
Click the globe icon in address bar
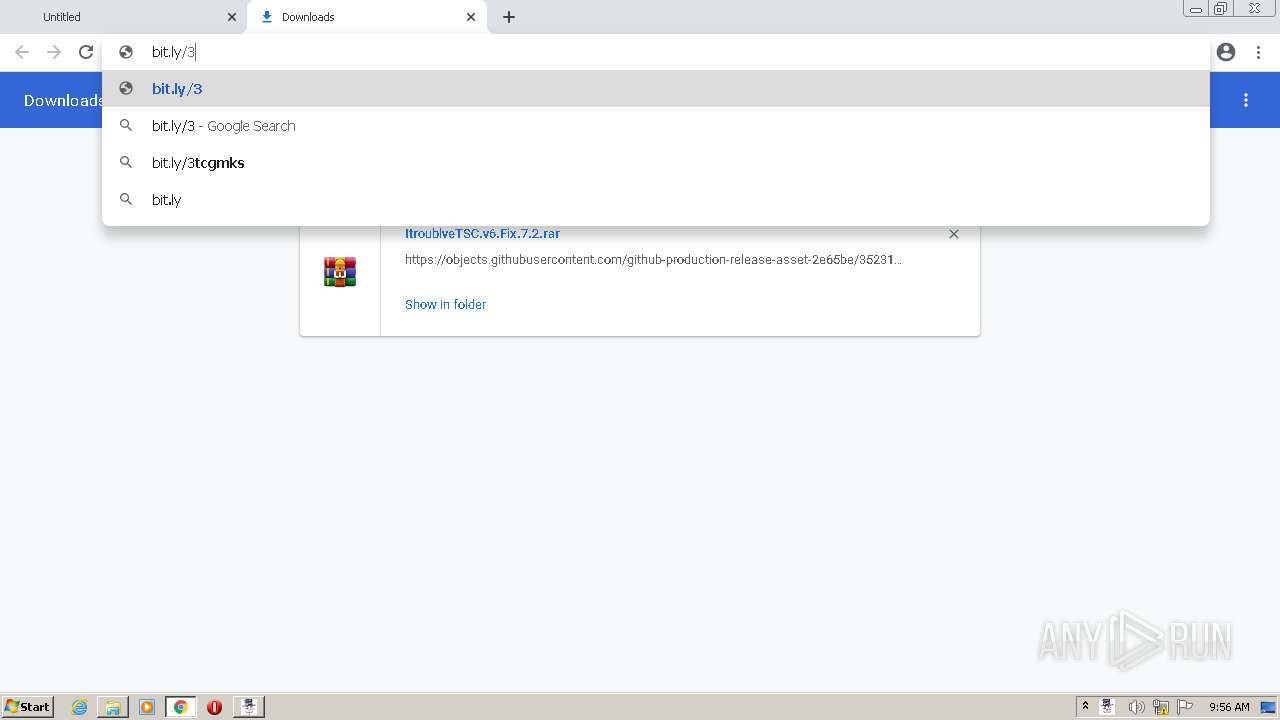(x=126, y=52)
